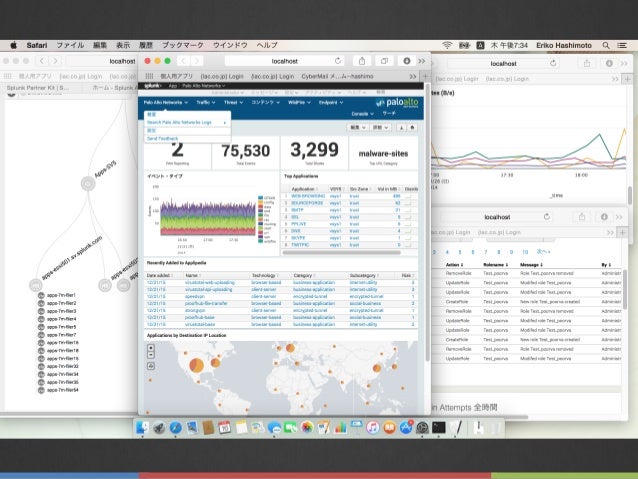Open the Console dropdown menu
The image size is (638, 479).
362,114
